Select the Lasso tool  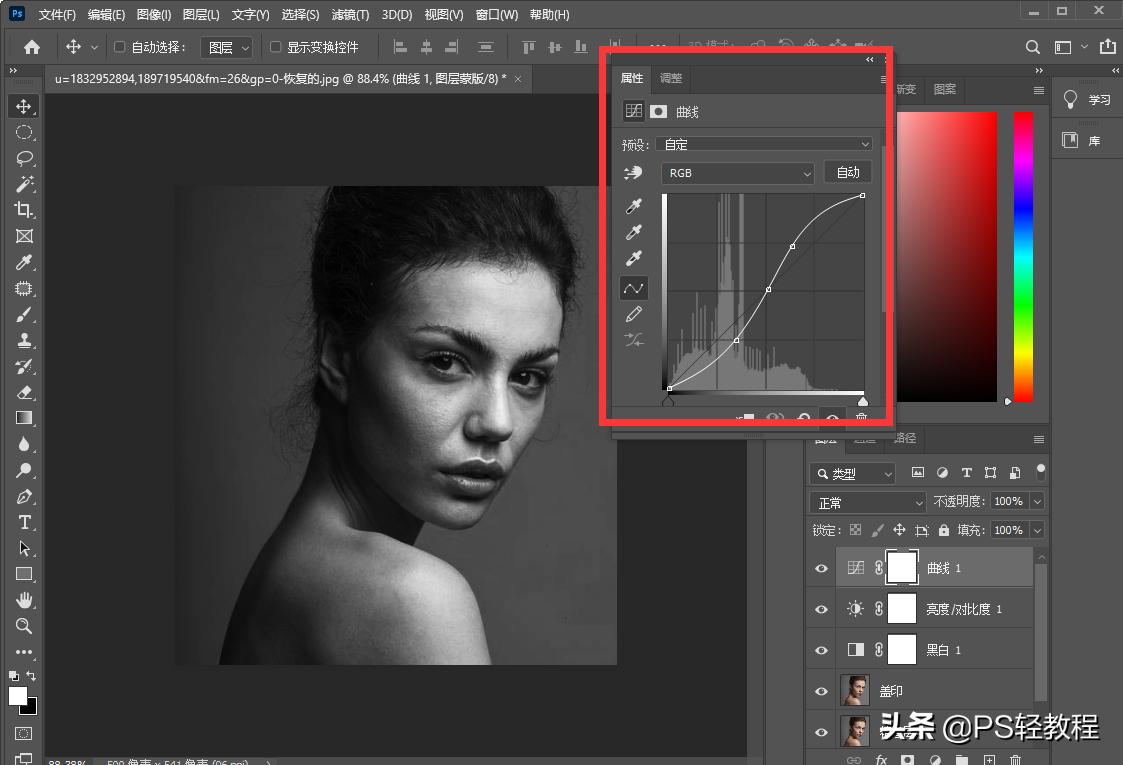(24, 158)
